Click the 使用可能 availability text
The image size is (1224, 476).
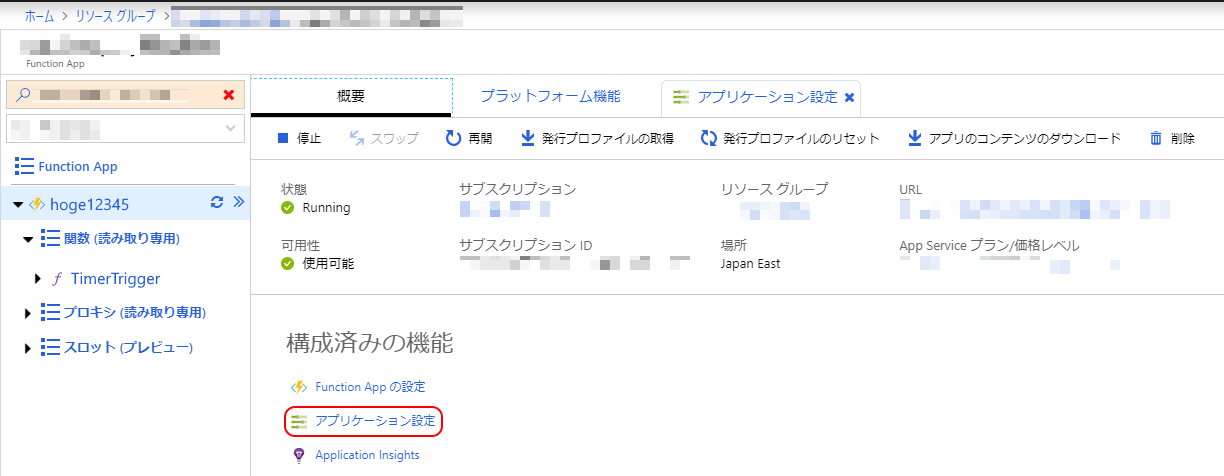(328, 263)
